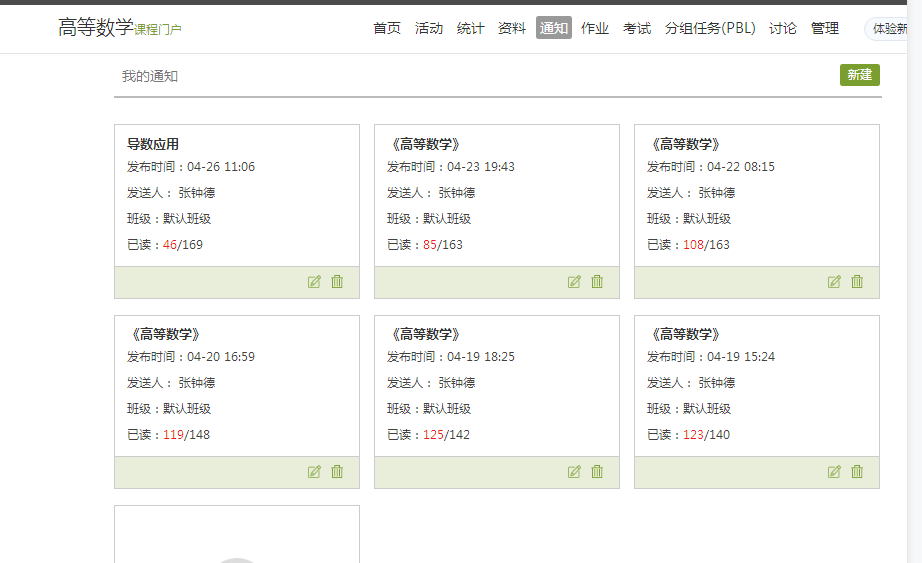Image resolution: width=922 pixels, height=563 pixels.
Task: Edit the notification published 04-23 19:43
Action: 574,282
